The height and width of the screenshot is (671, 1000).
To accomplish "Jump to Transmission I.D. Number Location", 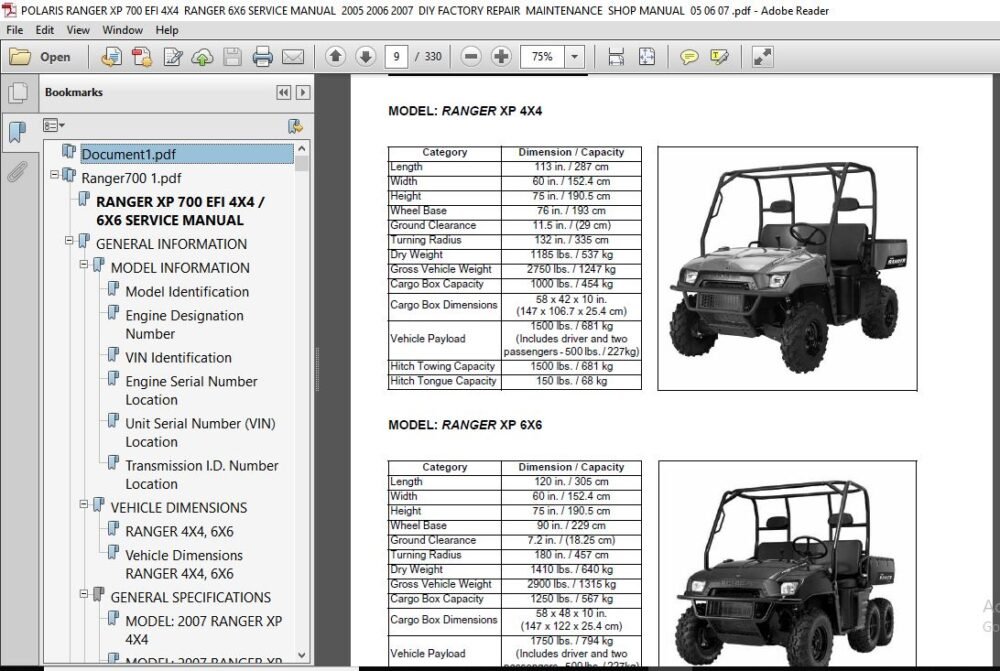I will coord(202,475).
